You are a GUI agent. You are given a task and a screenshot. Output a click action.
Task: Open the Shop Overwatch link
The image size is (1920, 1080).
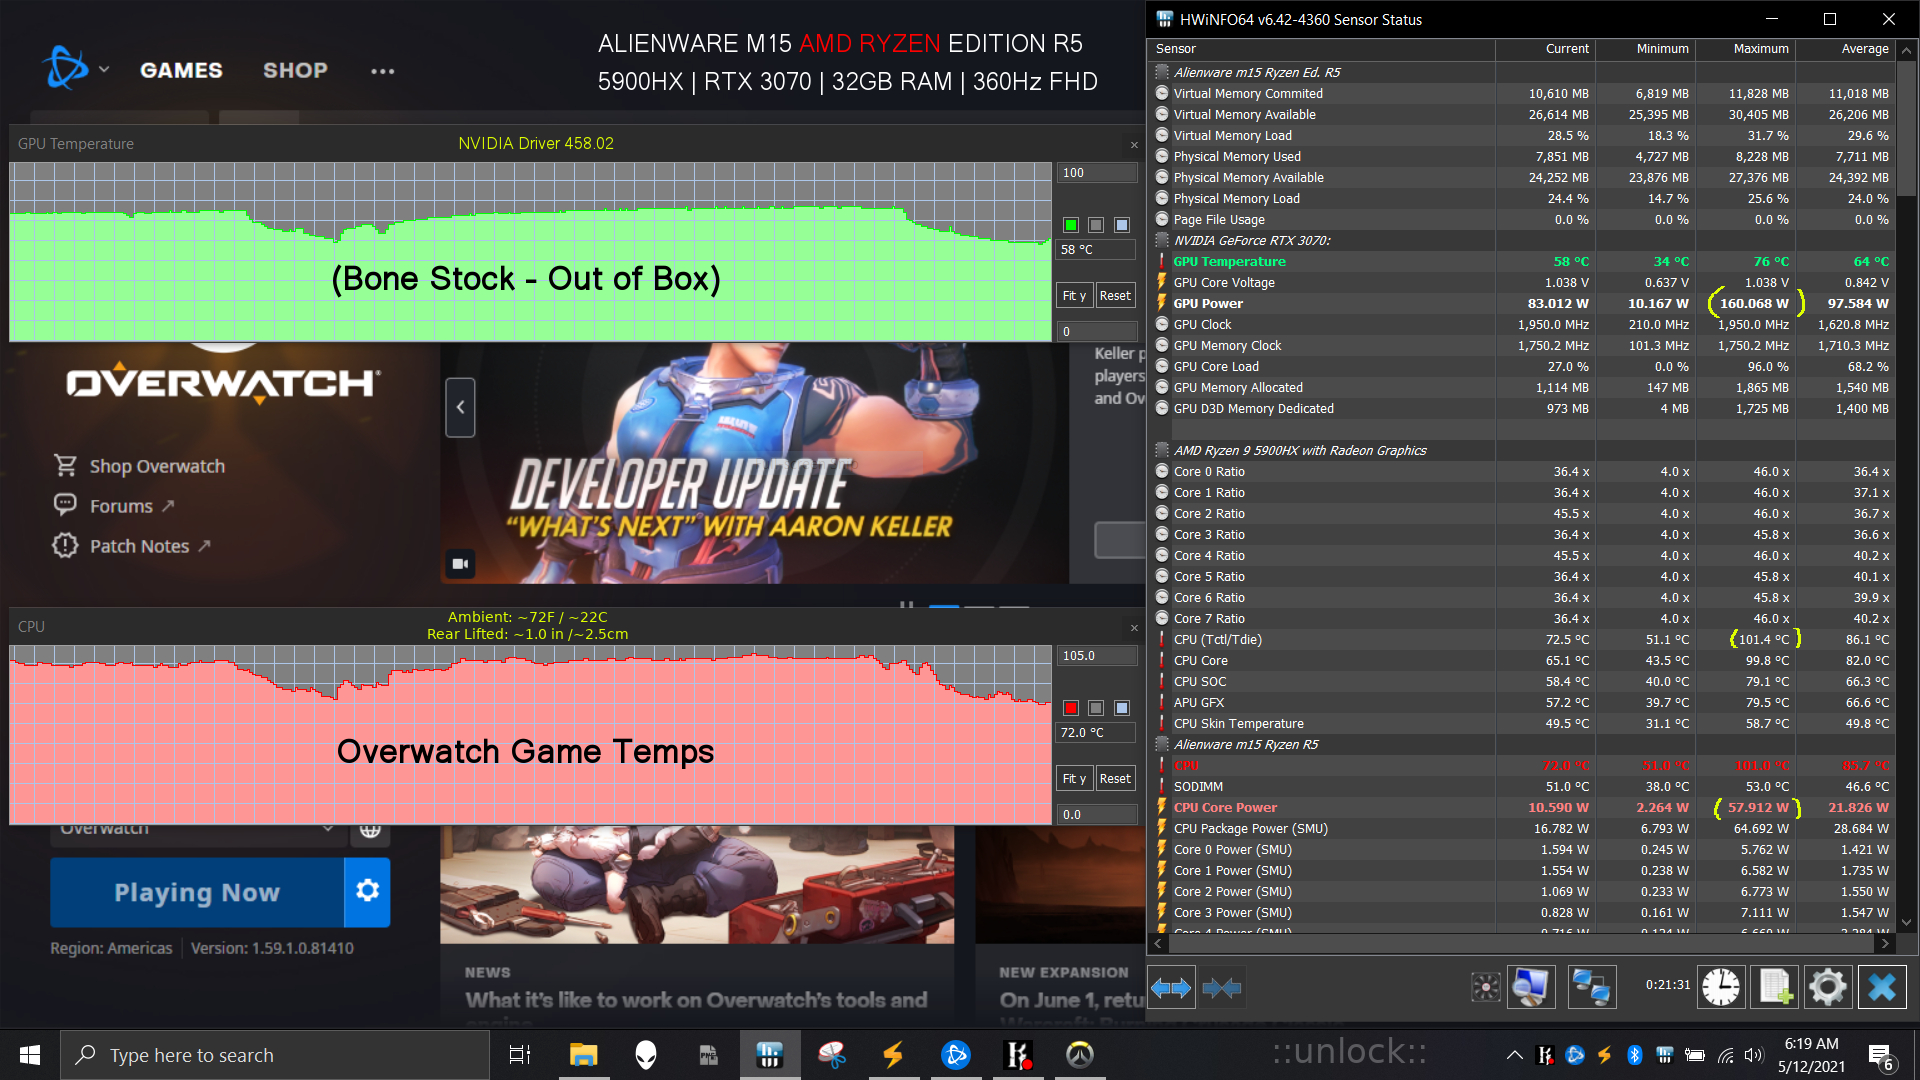tap(157, 466)
